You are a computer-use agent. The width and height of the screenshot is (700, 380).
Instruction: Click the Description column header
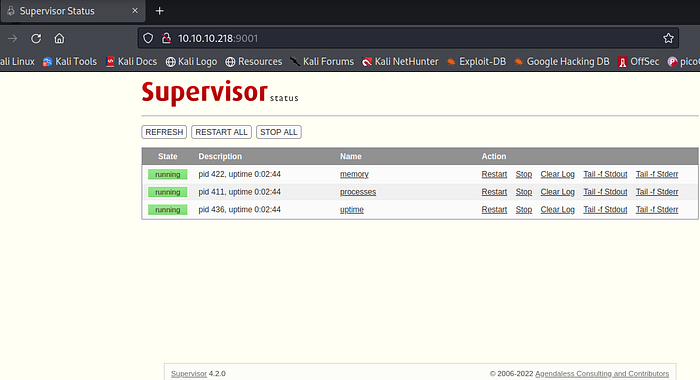220,157
